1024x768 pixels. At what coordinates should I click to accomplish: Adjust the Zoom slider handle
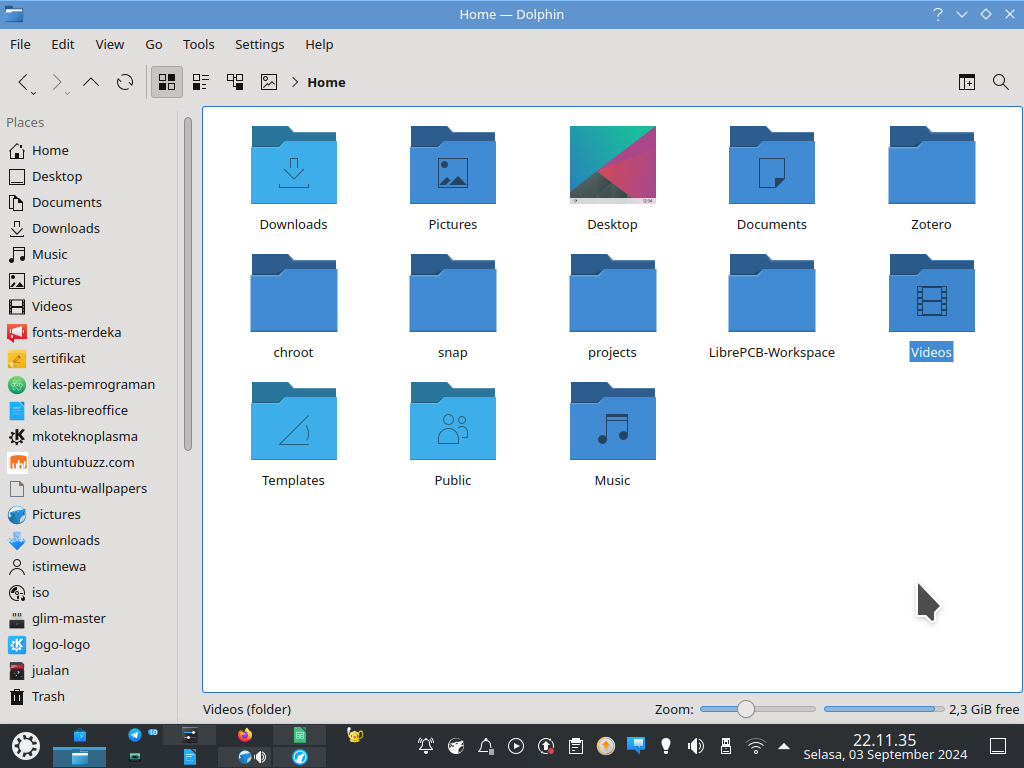(746, 709)
